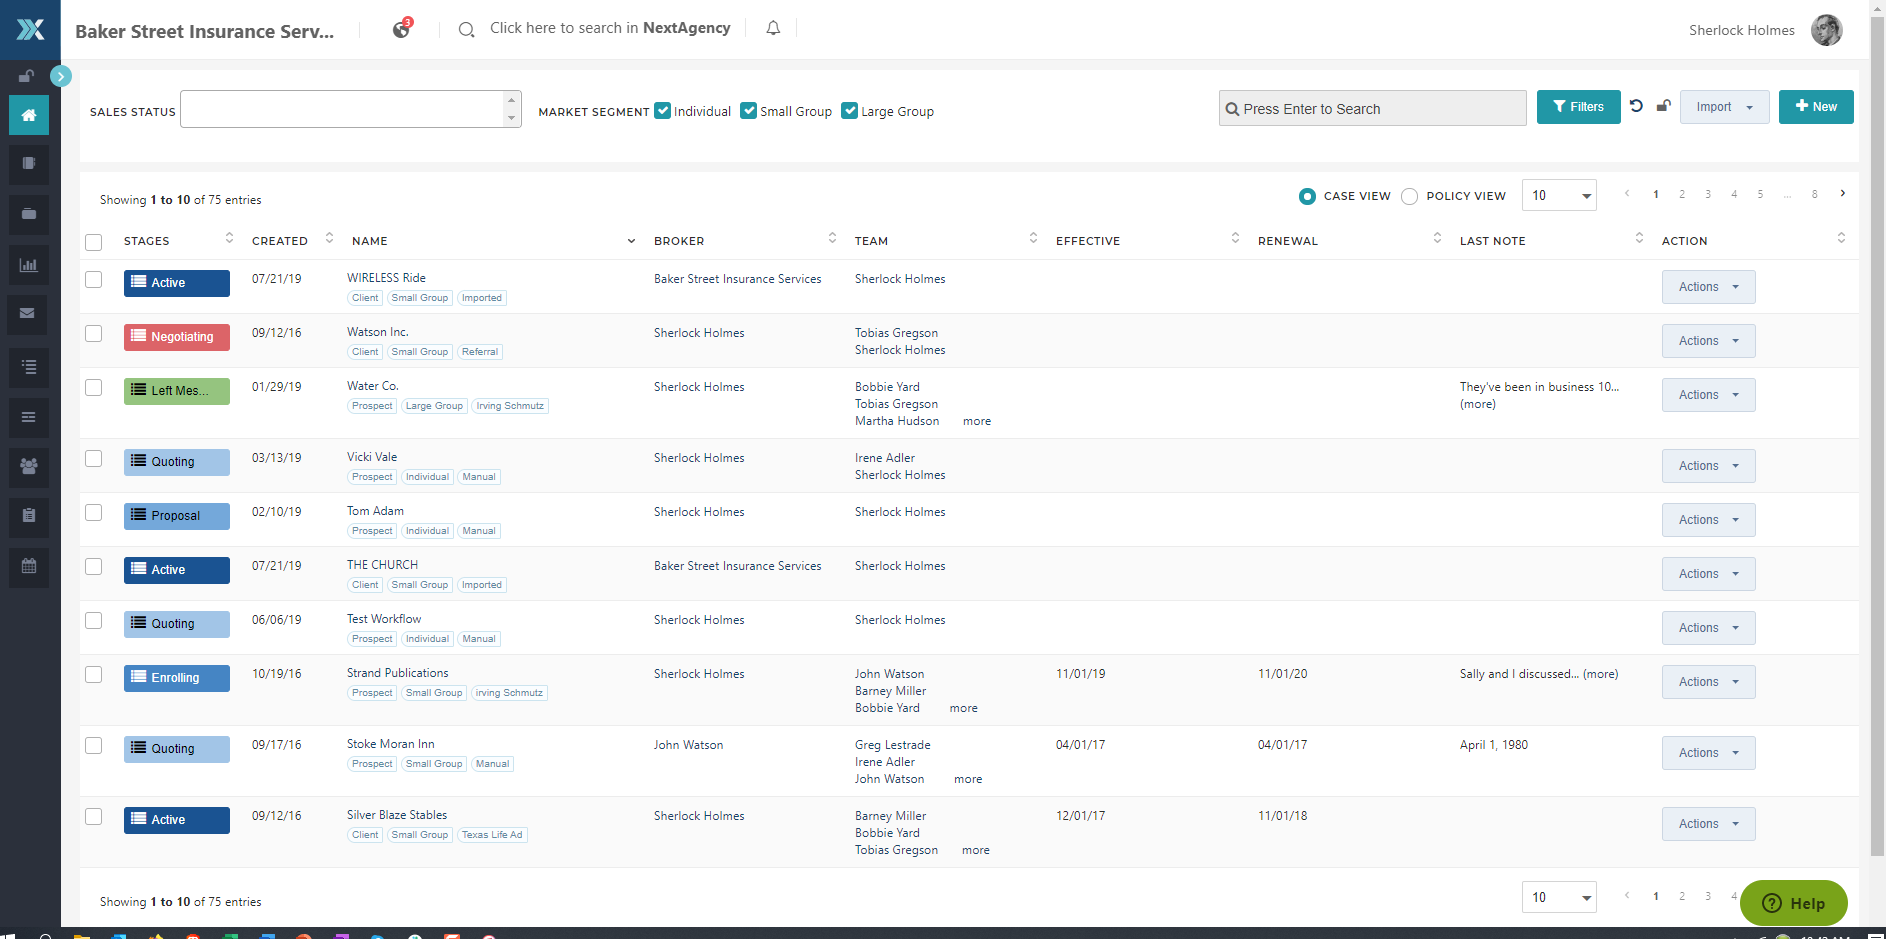This screenshot has height=939, width=1886.
Task: Sort table by the Created column header
Action: [280, 241]
